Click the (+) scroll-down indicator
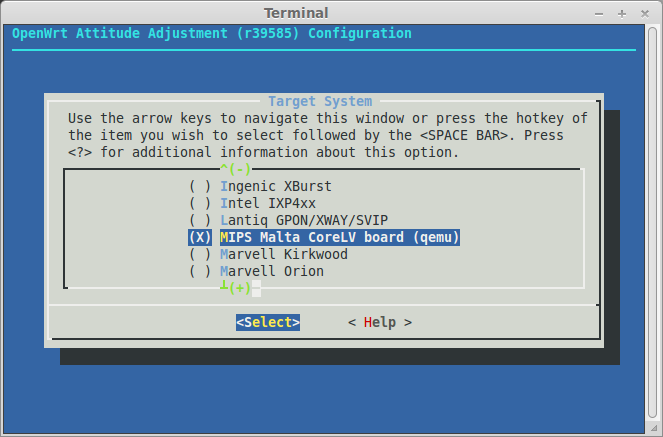Screen dimensions: 663x437 pyautogui.click(x=240, y=288)
